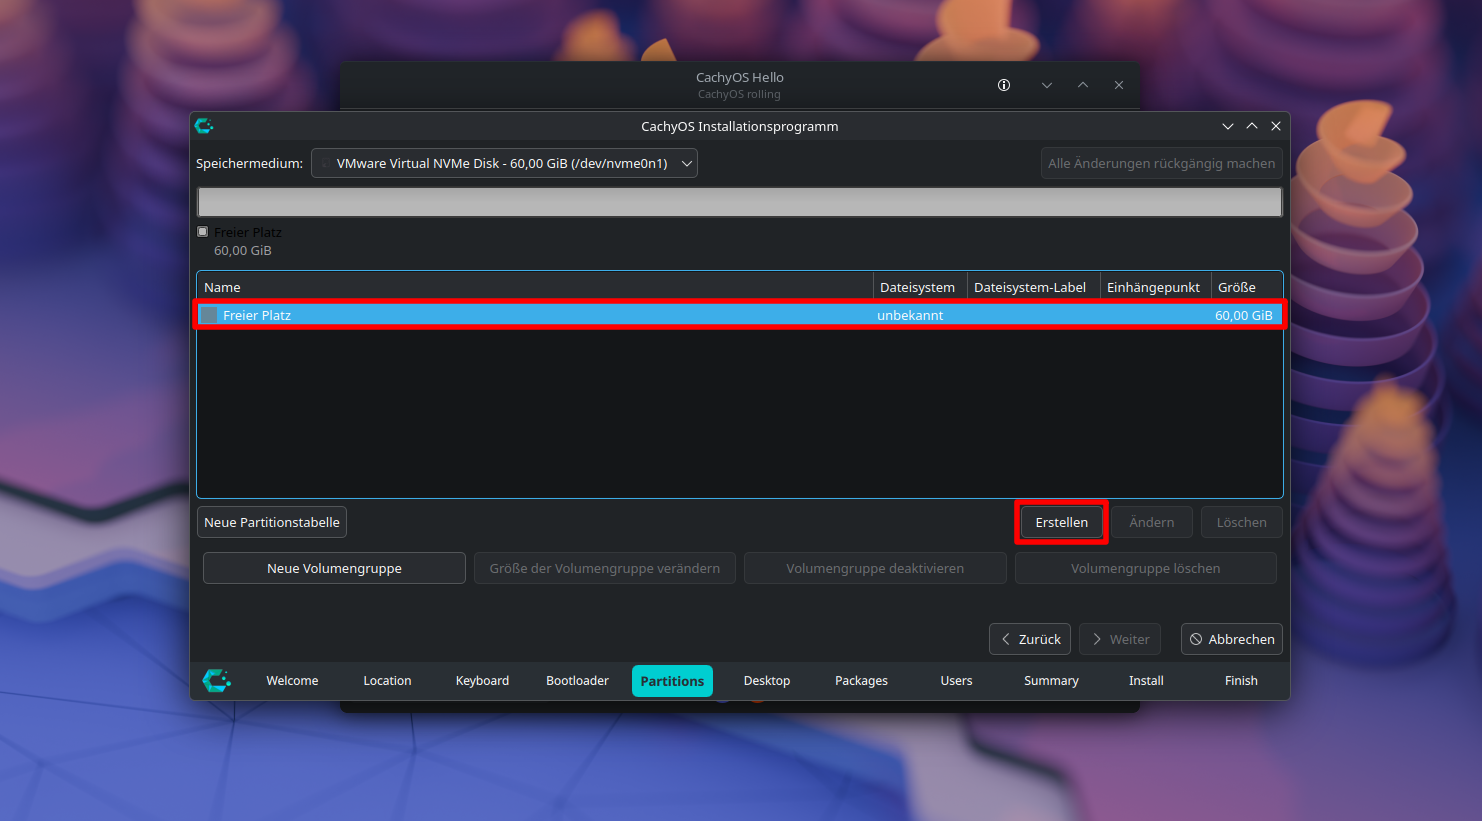1482x821 pixels.
Task: Select the Welcome step
Action: pos(292,681)
